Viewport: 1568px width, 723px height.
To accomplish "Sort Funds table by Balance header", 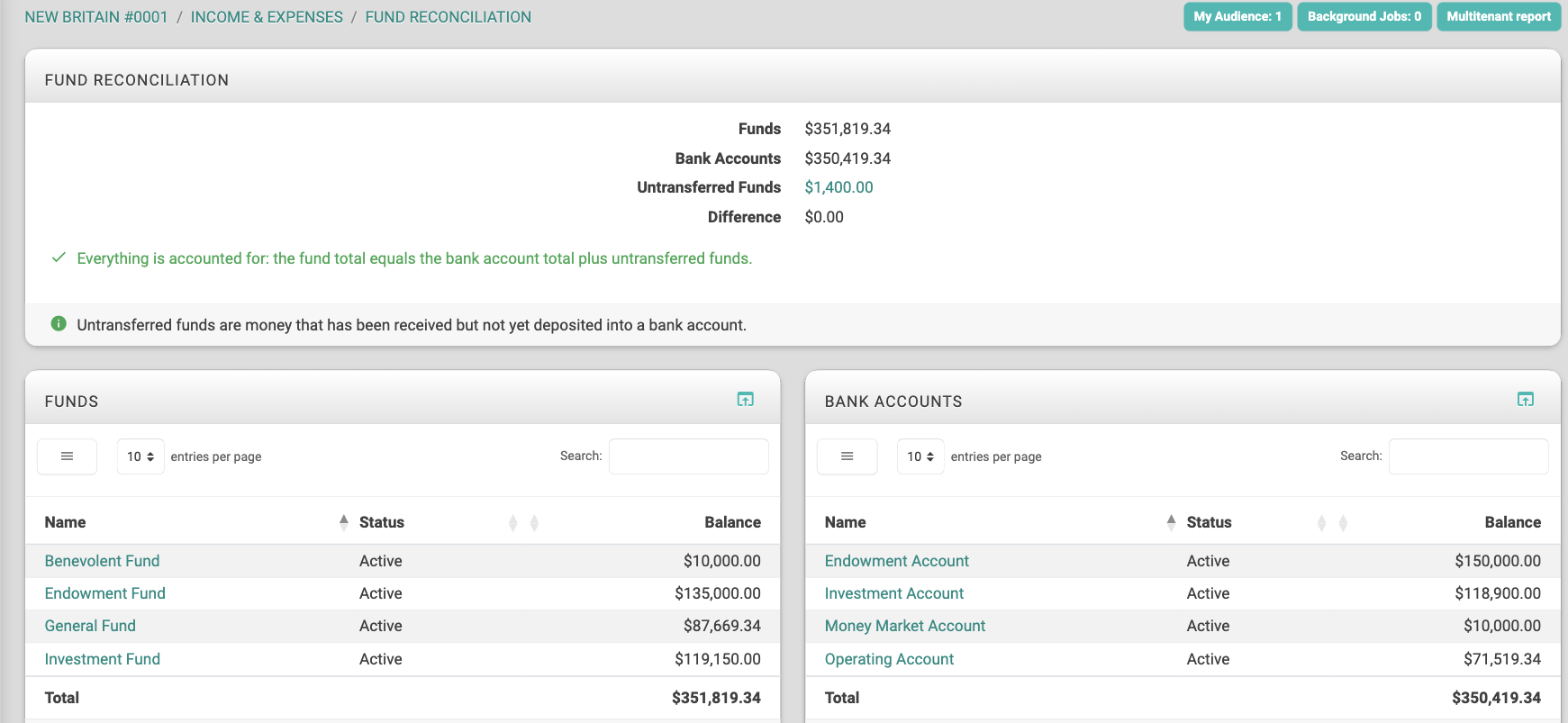I will pos(733,522).
